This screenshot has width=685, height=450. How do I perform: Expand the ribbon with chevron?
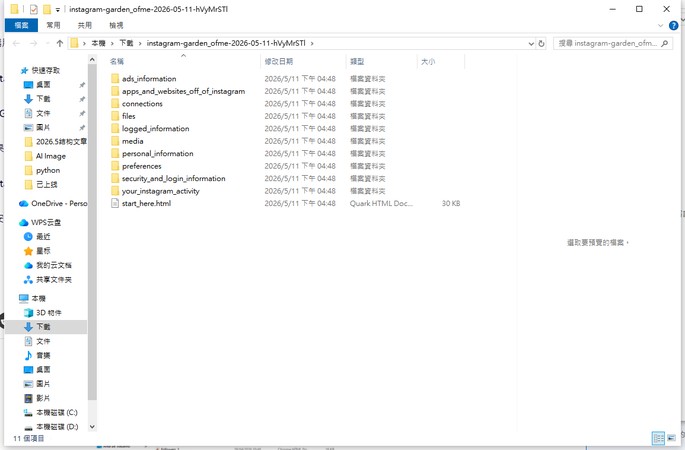660,25
